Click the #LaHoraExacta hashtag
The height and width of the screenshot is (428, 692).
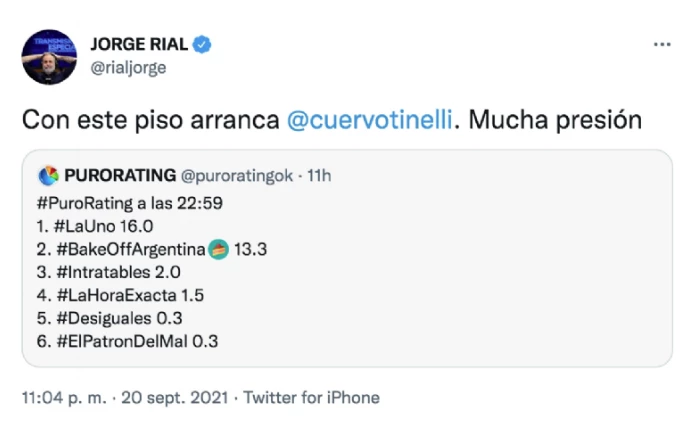[x=119, y=295]
